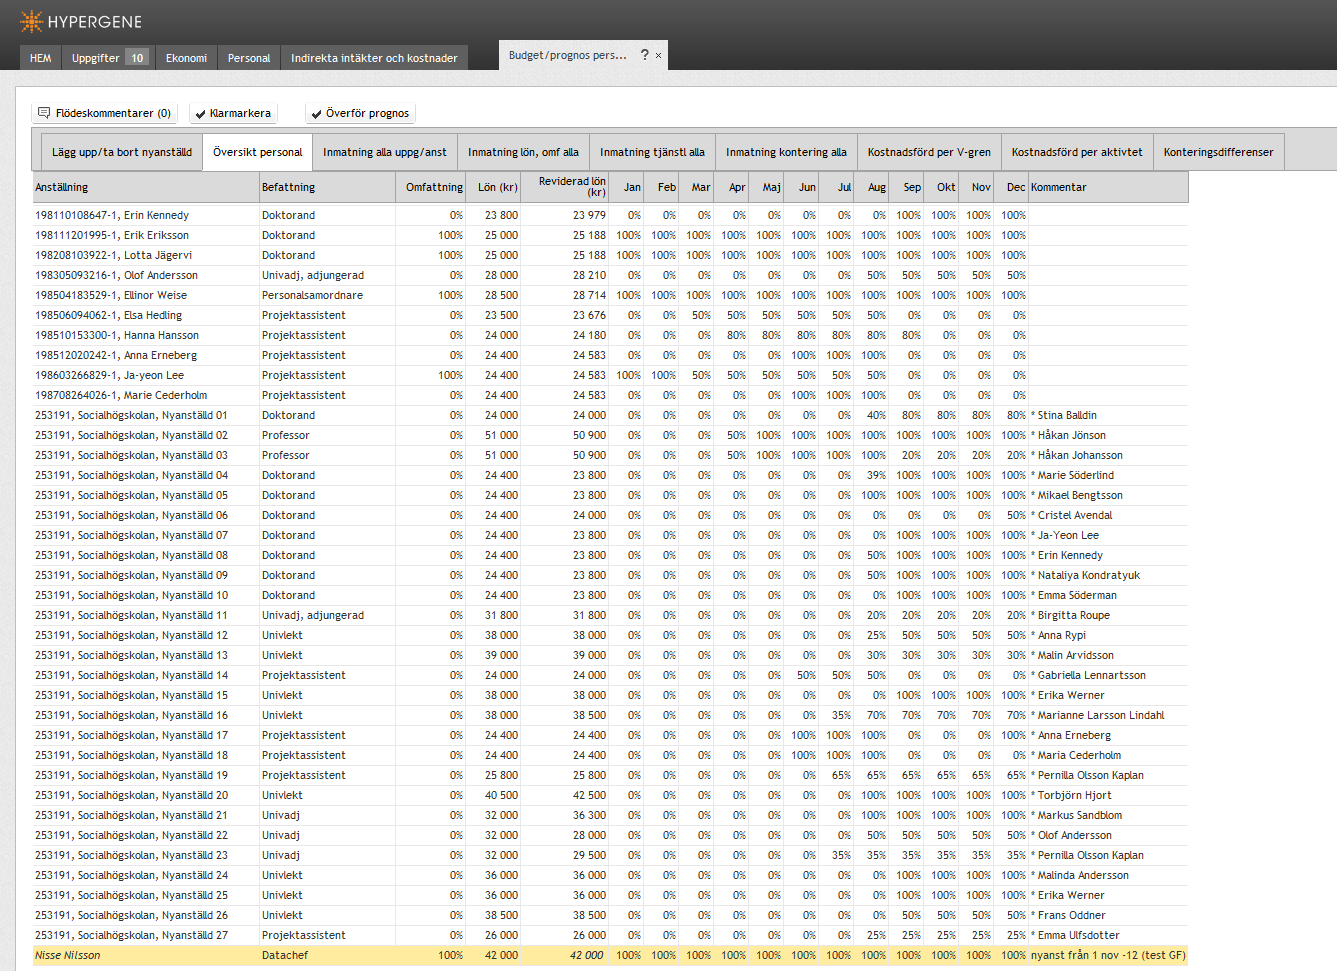
Task: Switch to Kostnadsförd per aktivtet tab
Action: point(1077,152)
